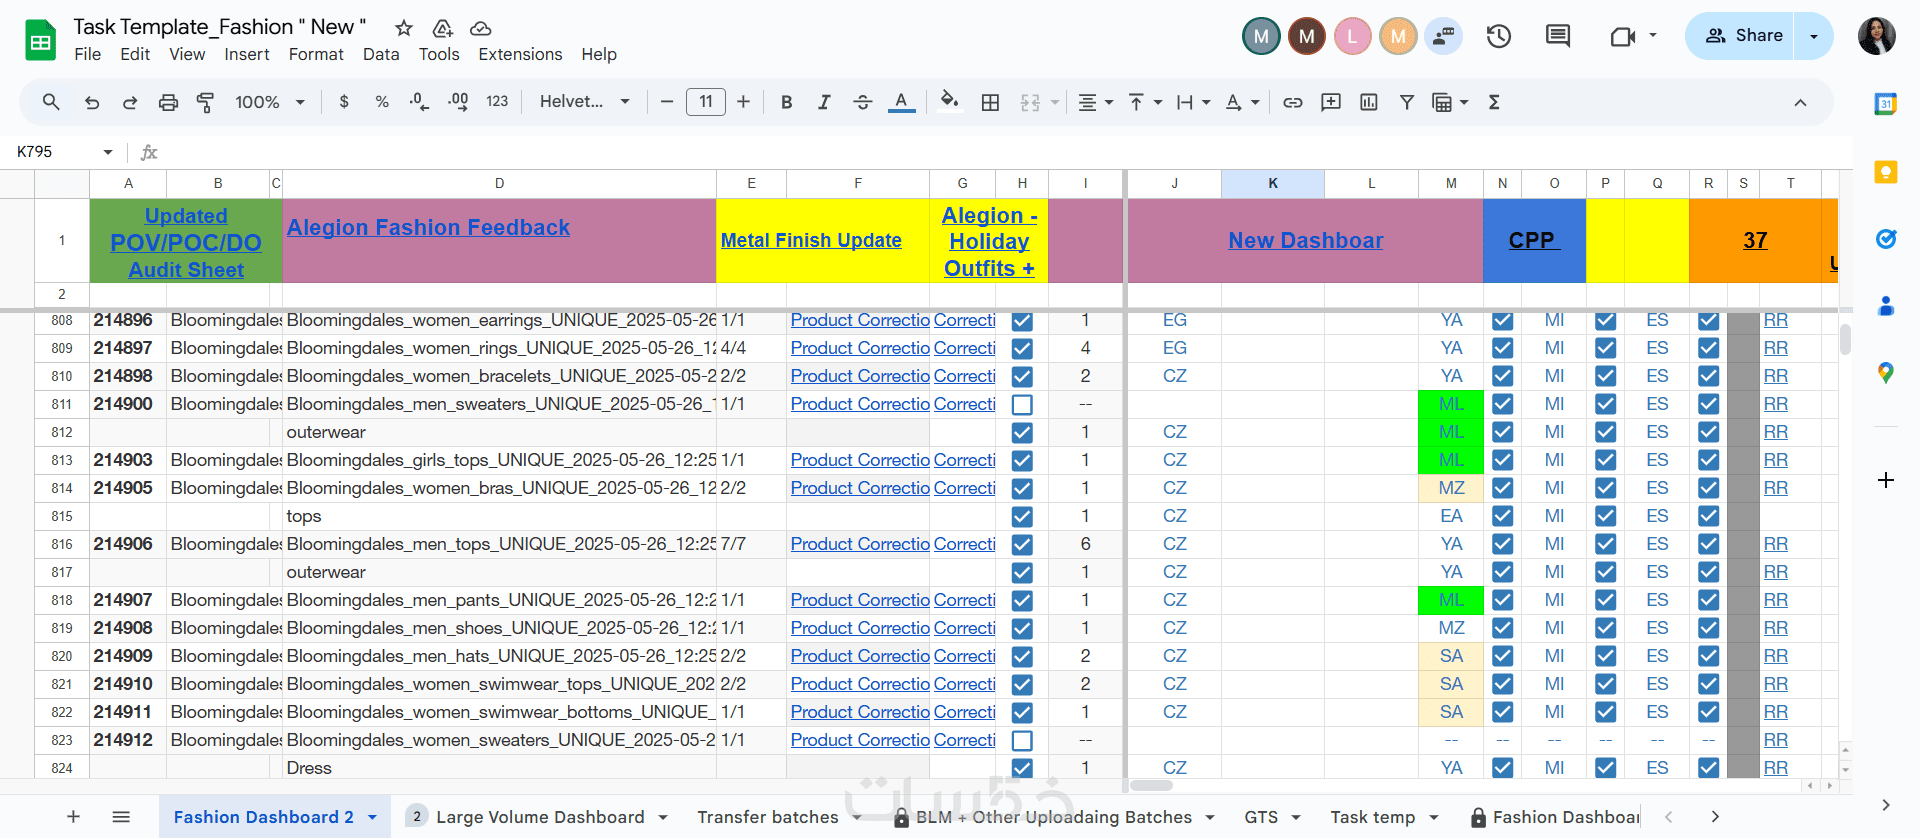Open Google Calendar side panel
This screenshot has width=1920, height=839.
1886,103
